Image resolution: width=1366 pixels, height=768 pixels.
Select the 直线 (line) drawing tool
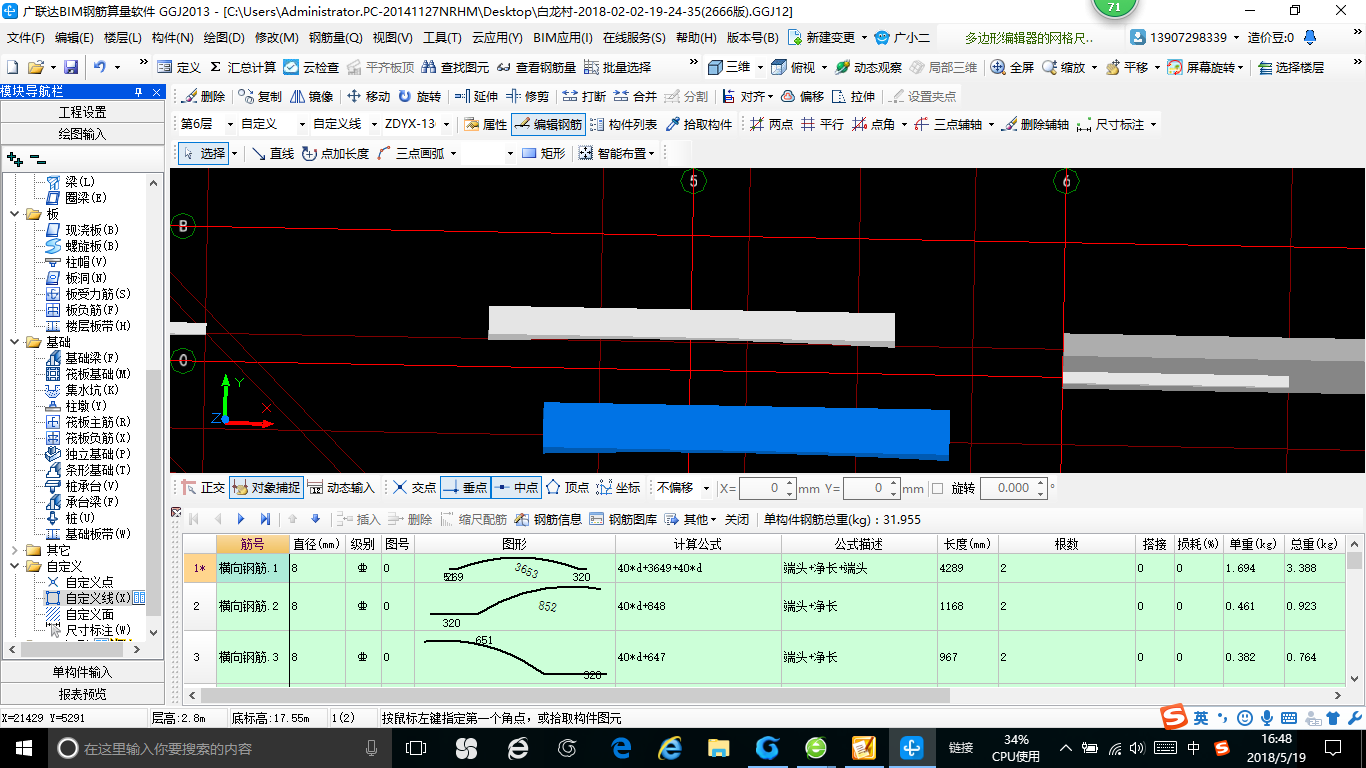(272, 154)
